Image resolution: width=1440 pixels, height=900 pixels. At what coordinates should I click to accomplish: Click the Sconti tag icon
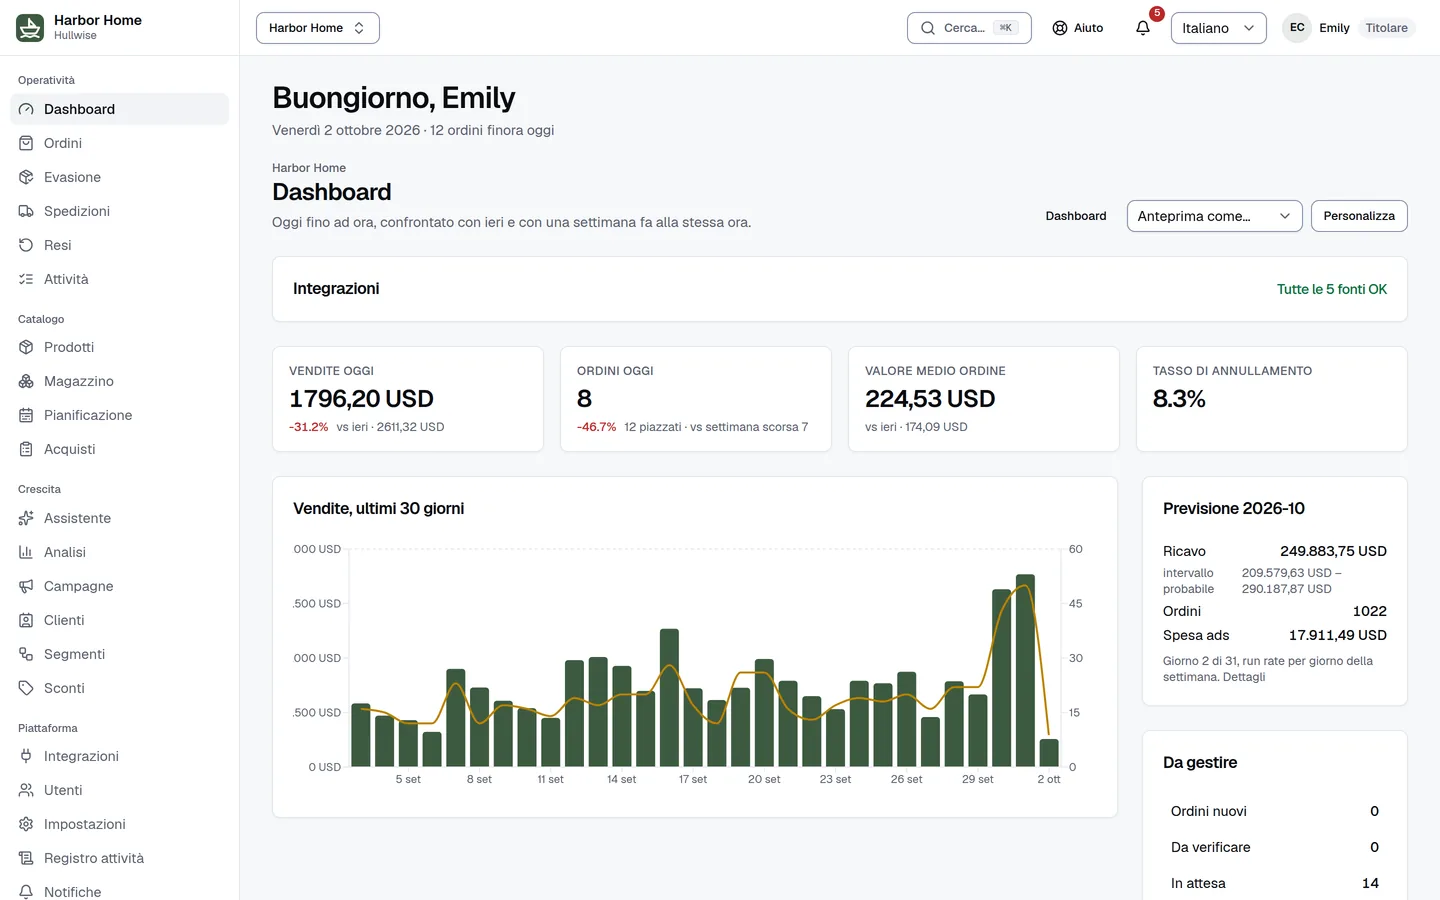pyautogui.click(x=26, y=688)
